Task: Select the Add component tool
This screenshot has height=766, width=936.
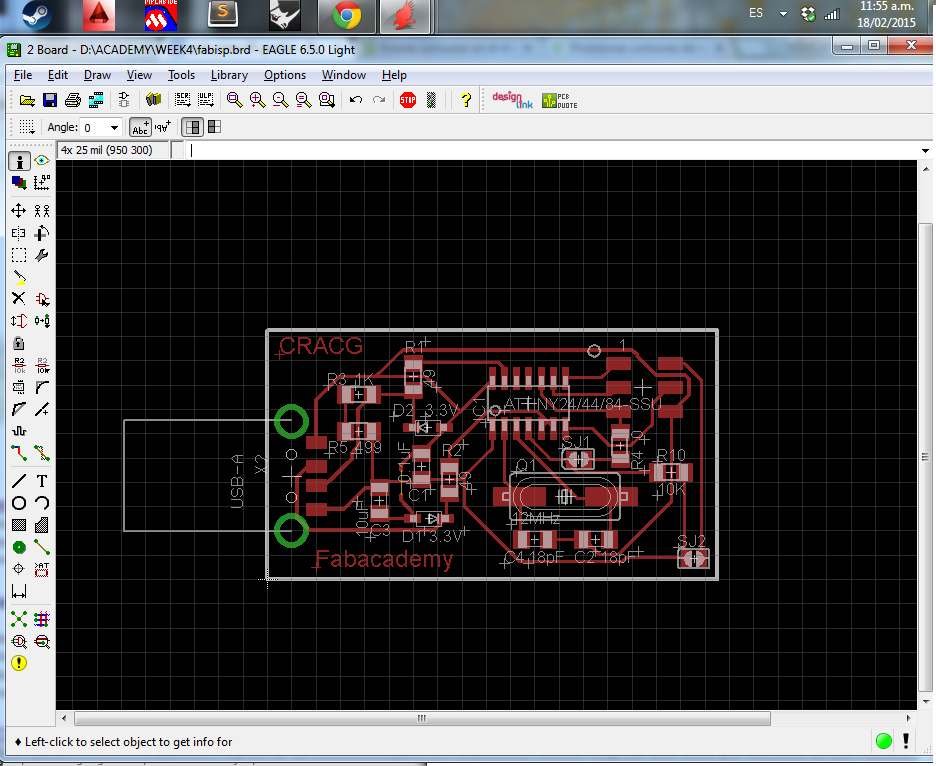Action: (x=42, y=299)
